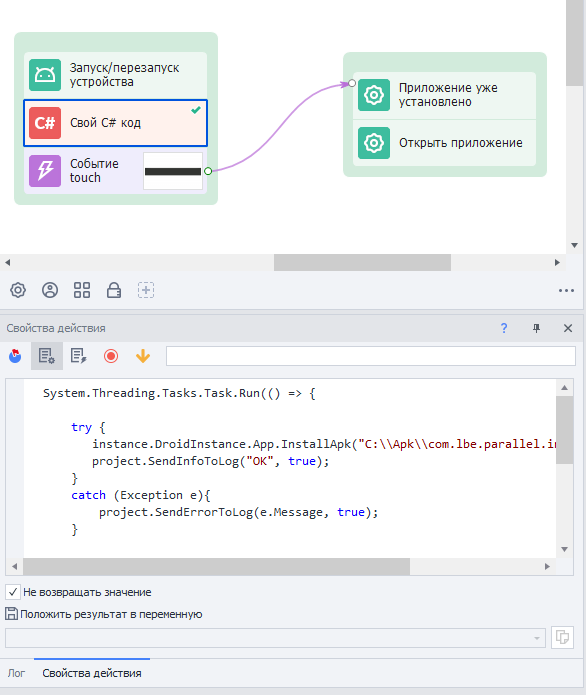The image size is (586, 695).
Task: Expand the result variable dropdown
Action: pyautogui.click(x=537, y=638)
